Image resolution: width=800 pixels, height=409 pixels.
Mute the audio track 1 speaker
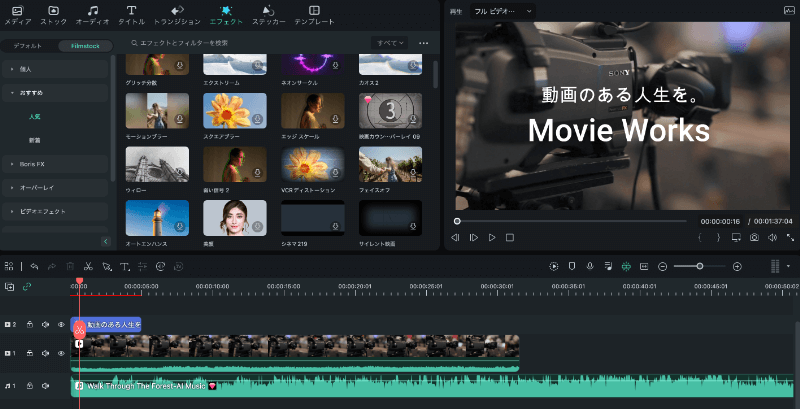click(46, 385)
